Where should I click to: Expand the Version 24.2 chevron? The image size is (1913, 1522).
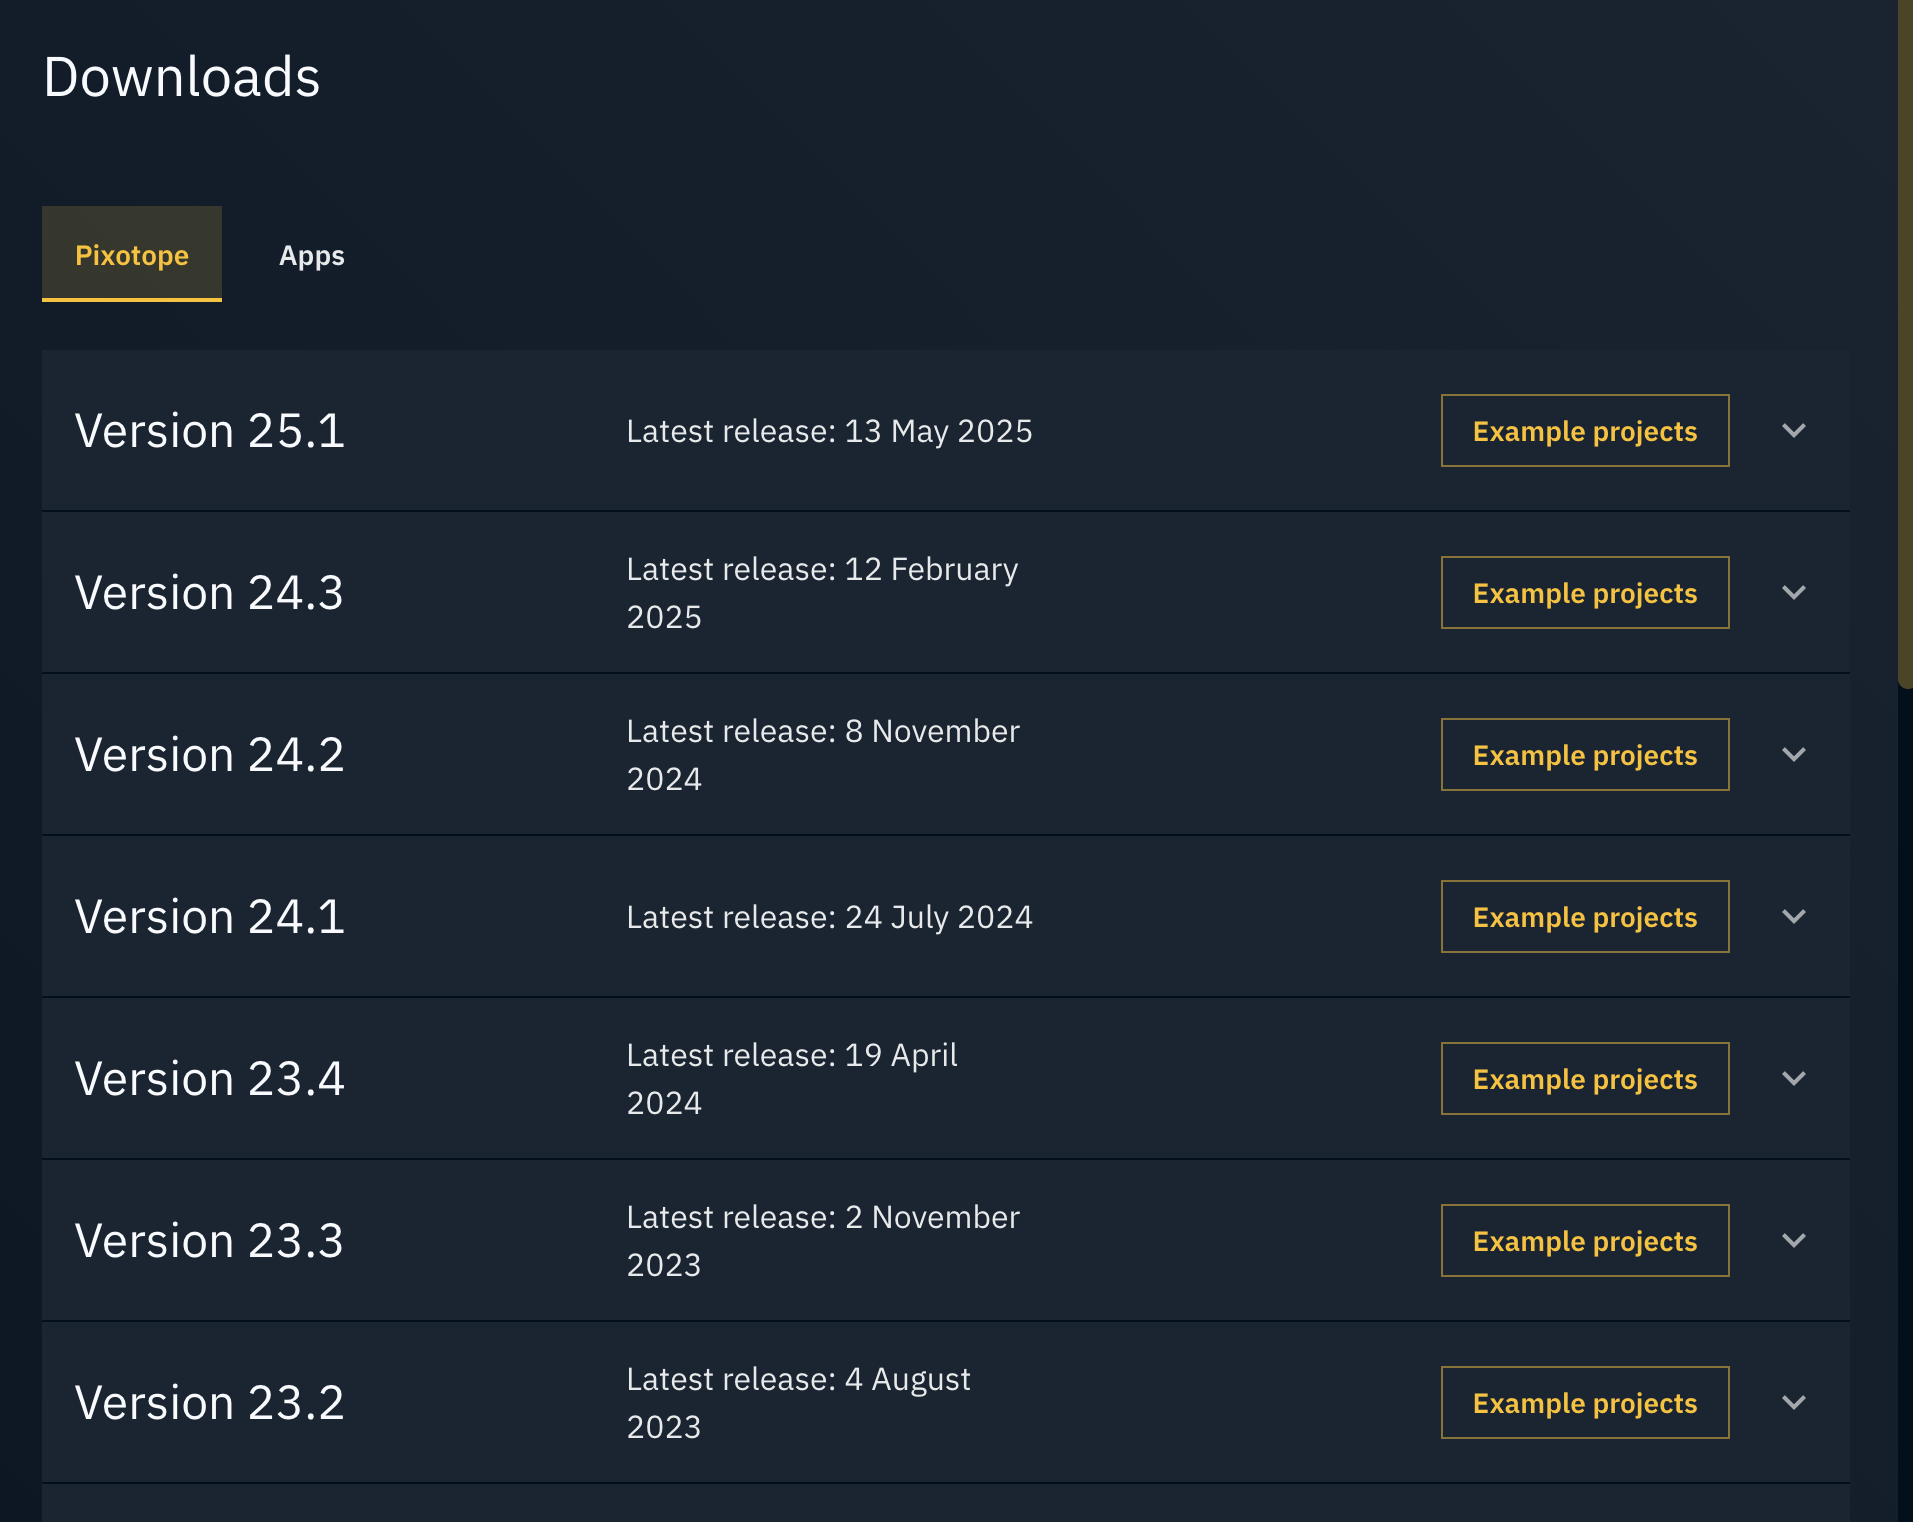(1794, 755)
